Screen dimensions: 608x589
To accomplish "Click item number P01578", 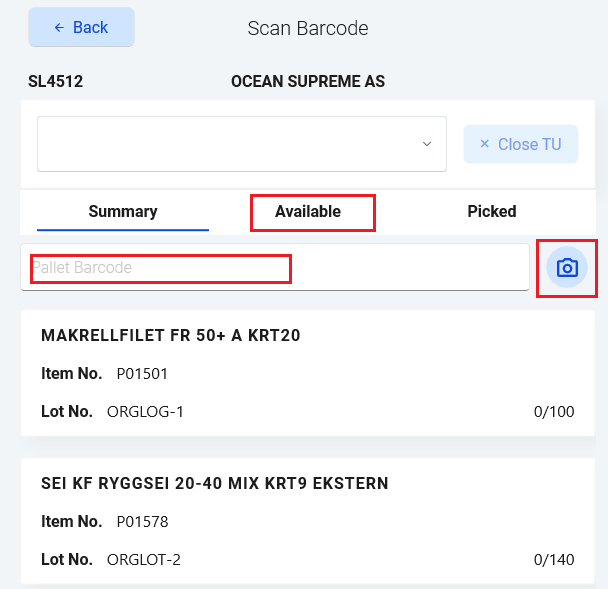I will pos(142,522).
